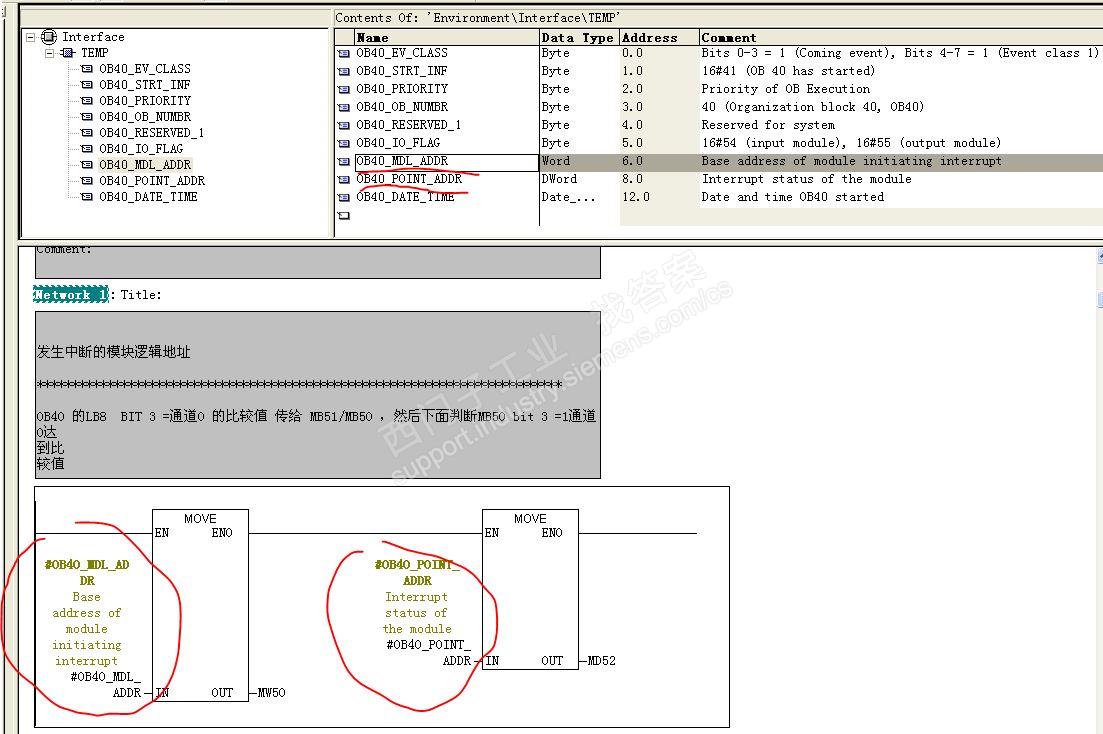The width and height of the screenshot is (1103, 734).
Task: Select OB40_RESERVED_1 in the Interface tree
Action: coord(151,133)
